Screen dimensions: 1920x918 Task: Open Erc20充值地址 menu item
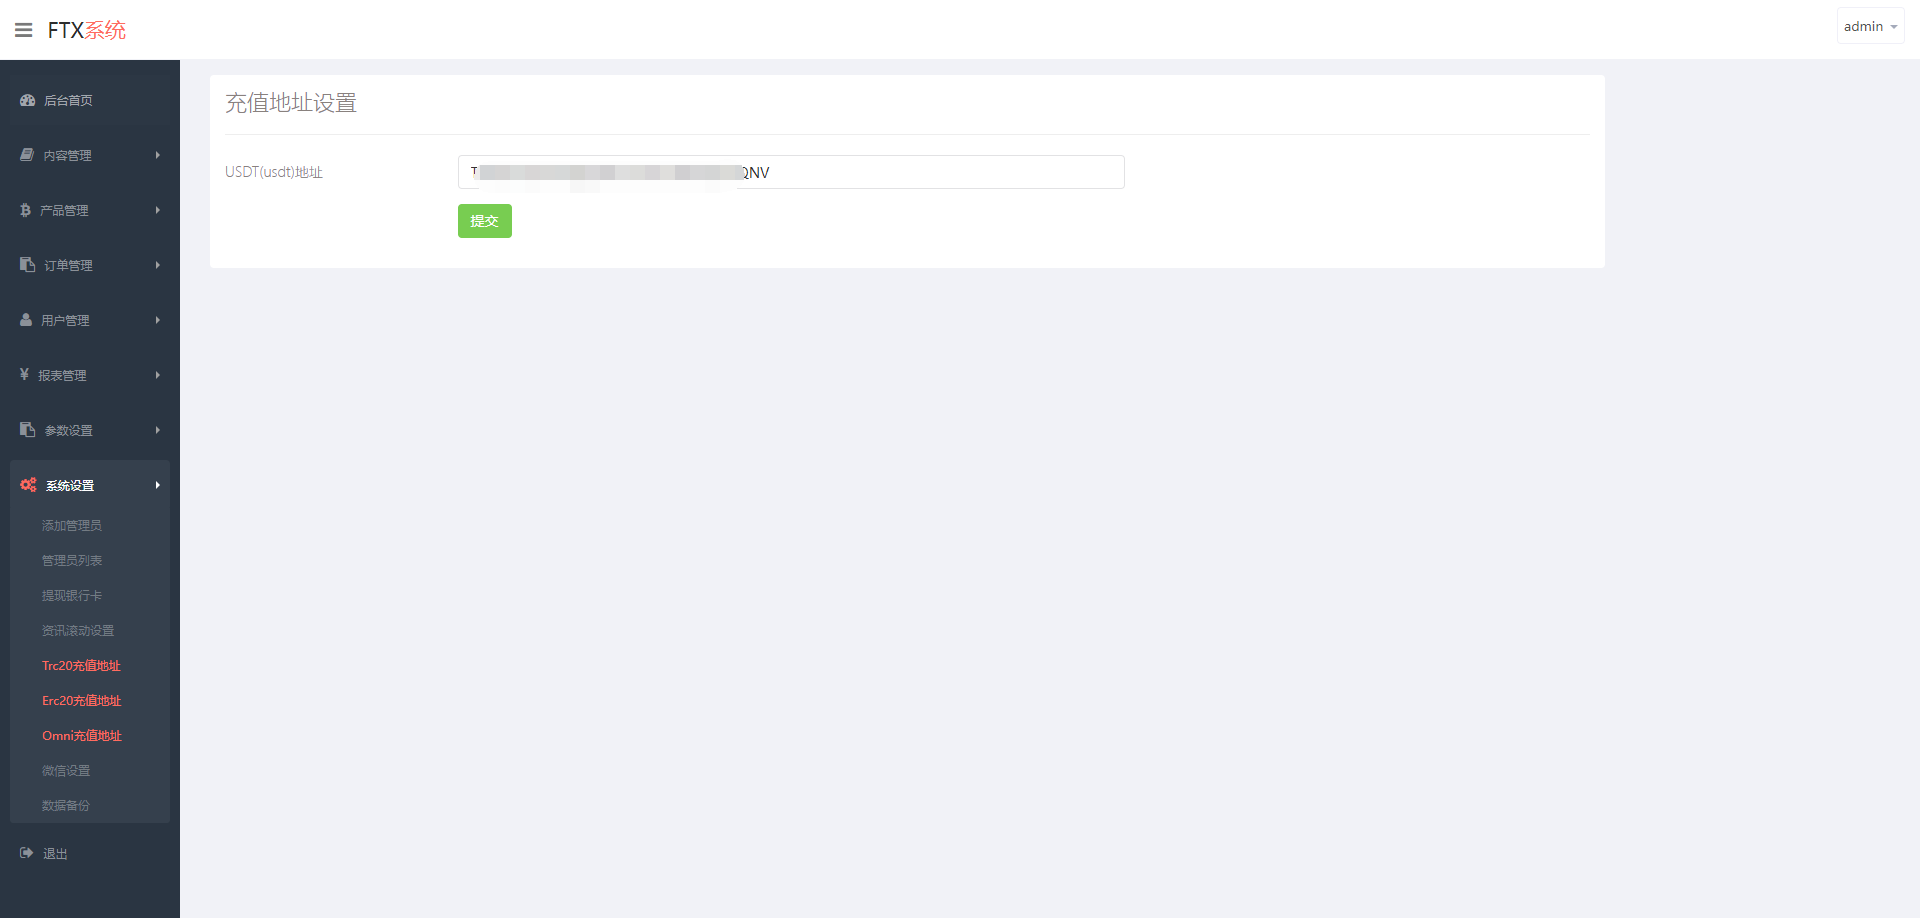(81, 700)
